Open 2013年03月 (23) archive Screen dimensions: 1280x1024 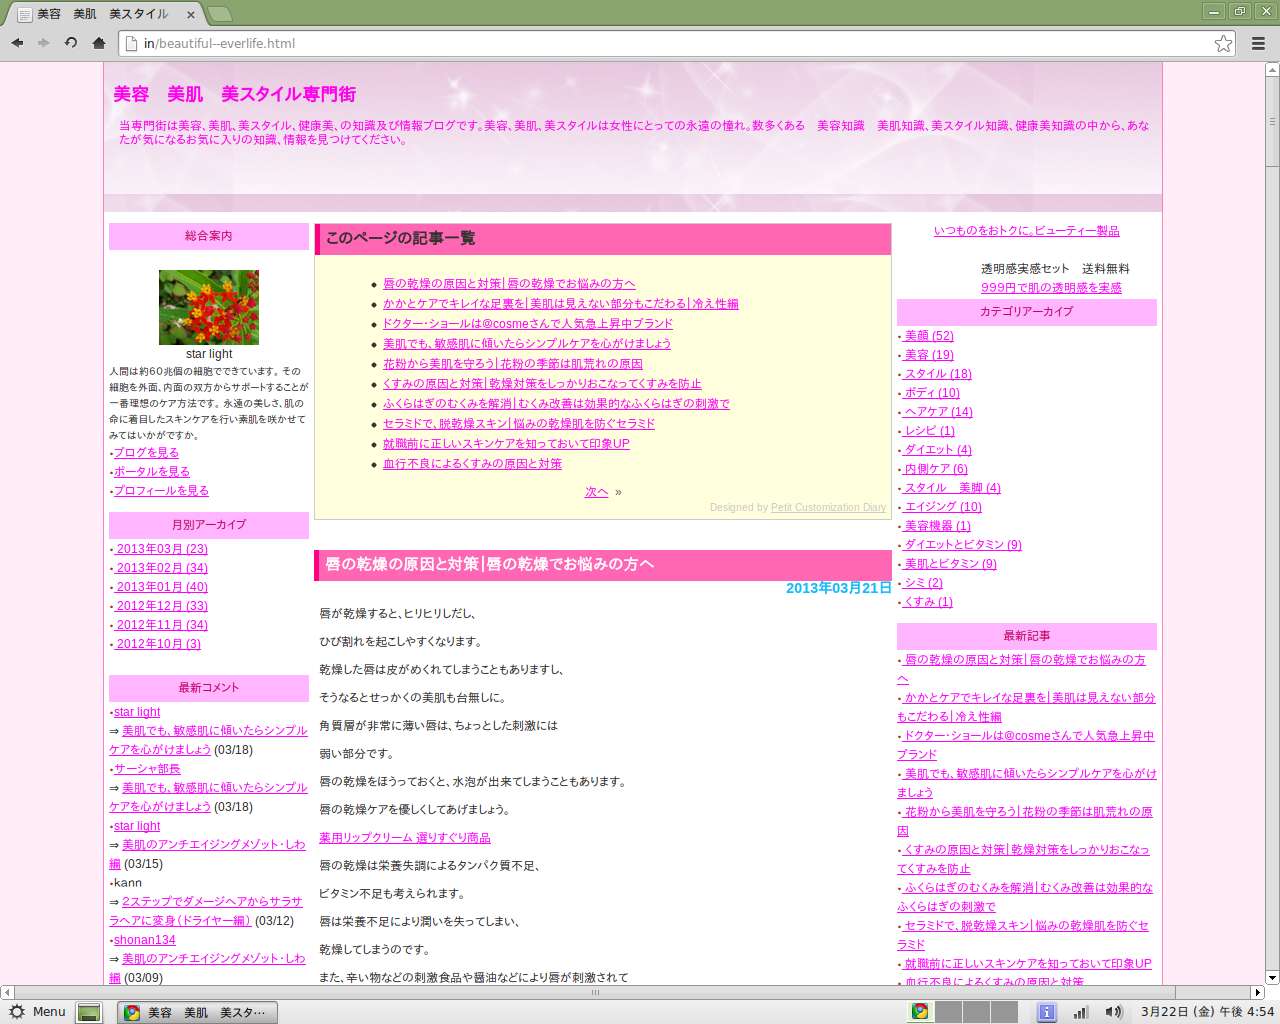[x=161, y=549]
